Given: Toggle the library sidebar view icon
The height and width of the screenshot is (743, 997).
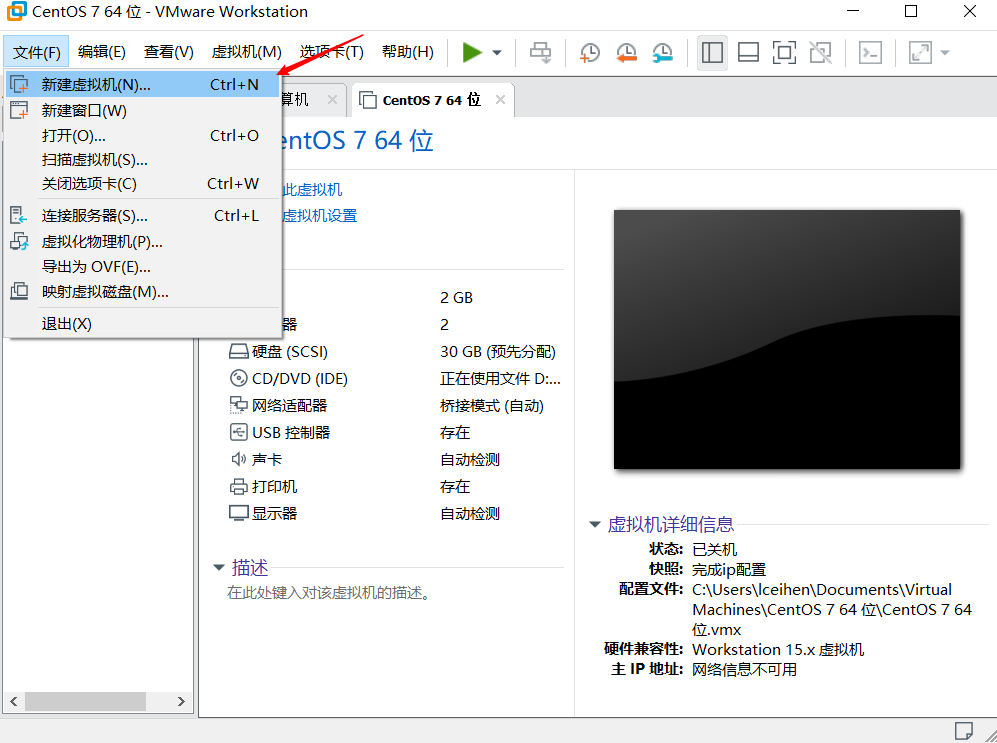Looking at the screenshot, I should (712, 53).
